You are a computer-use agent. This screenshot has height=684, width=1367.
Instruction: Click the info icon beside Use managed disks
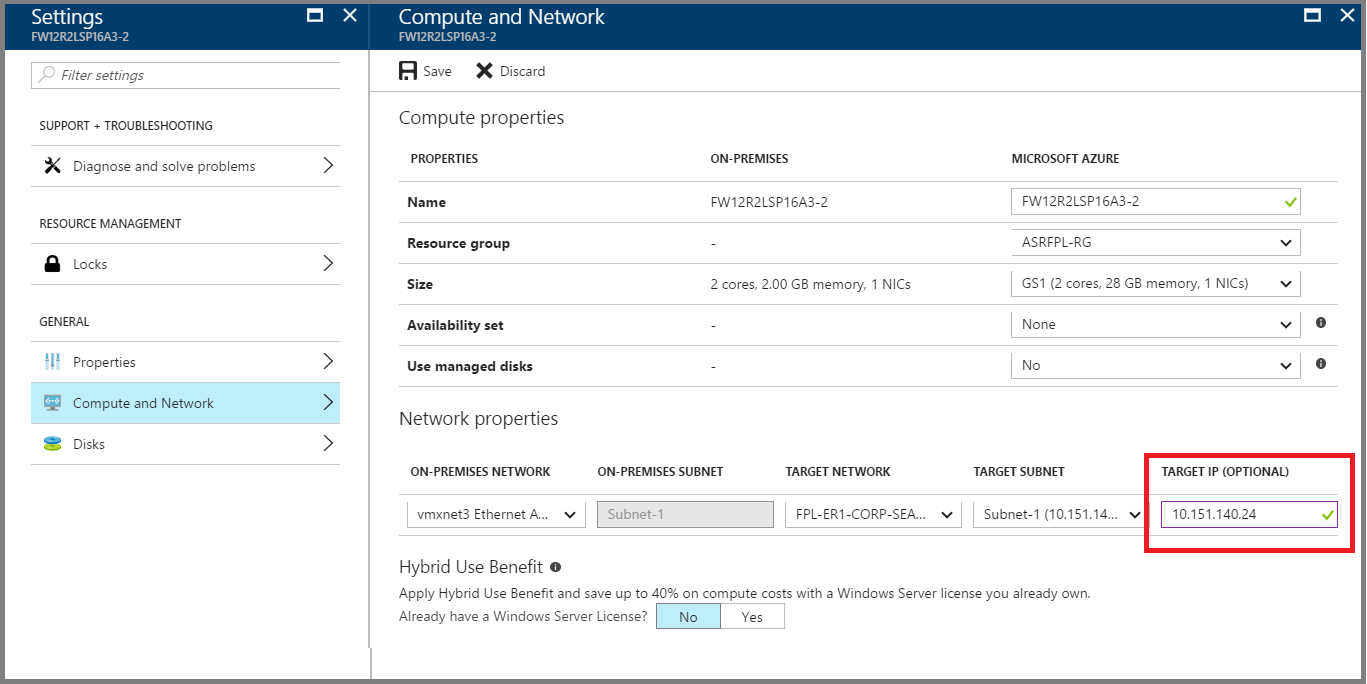pyautogui.click(x=1320, y=364)
